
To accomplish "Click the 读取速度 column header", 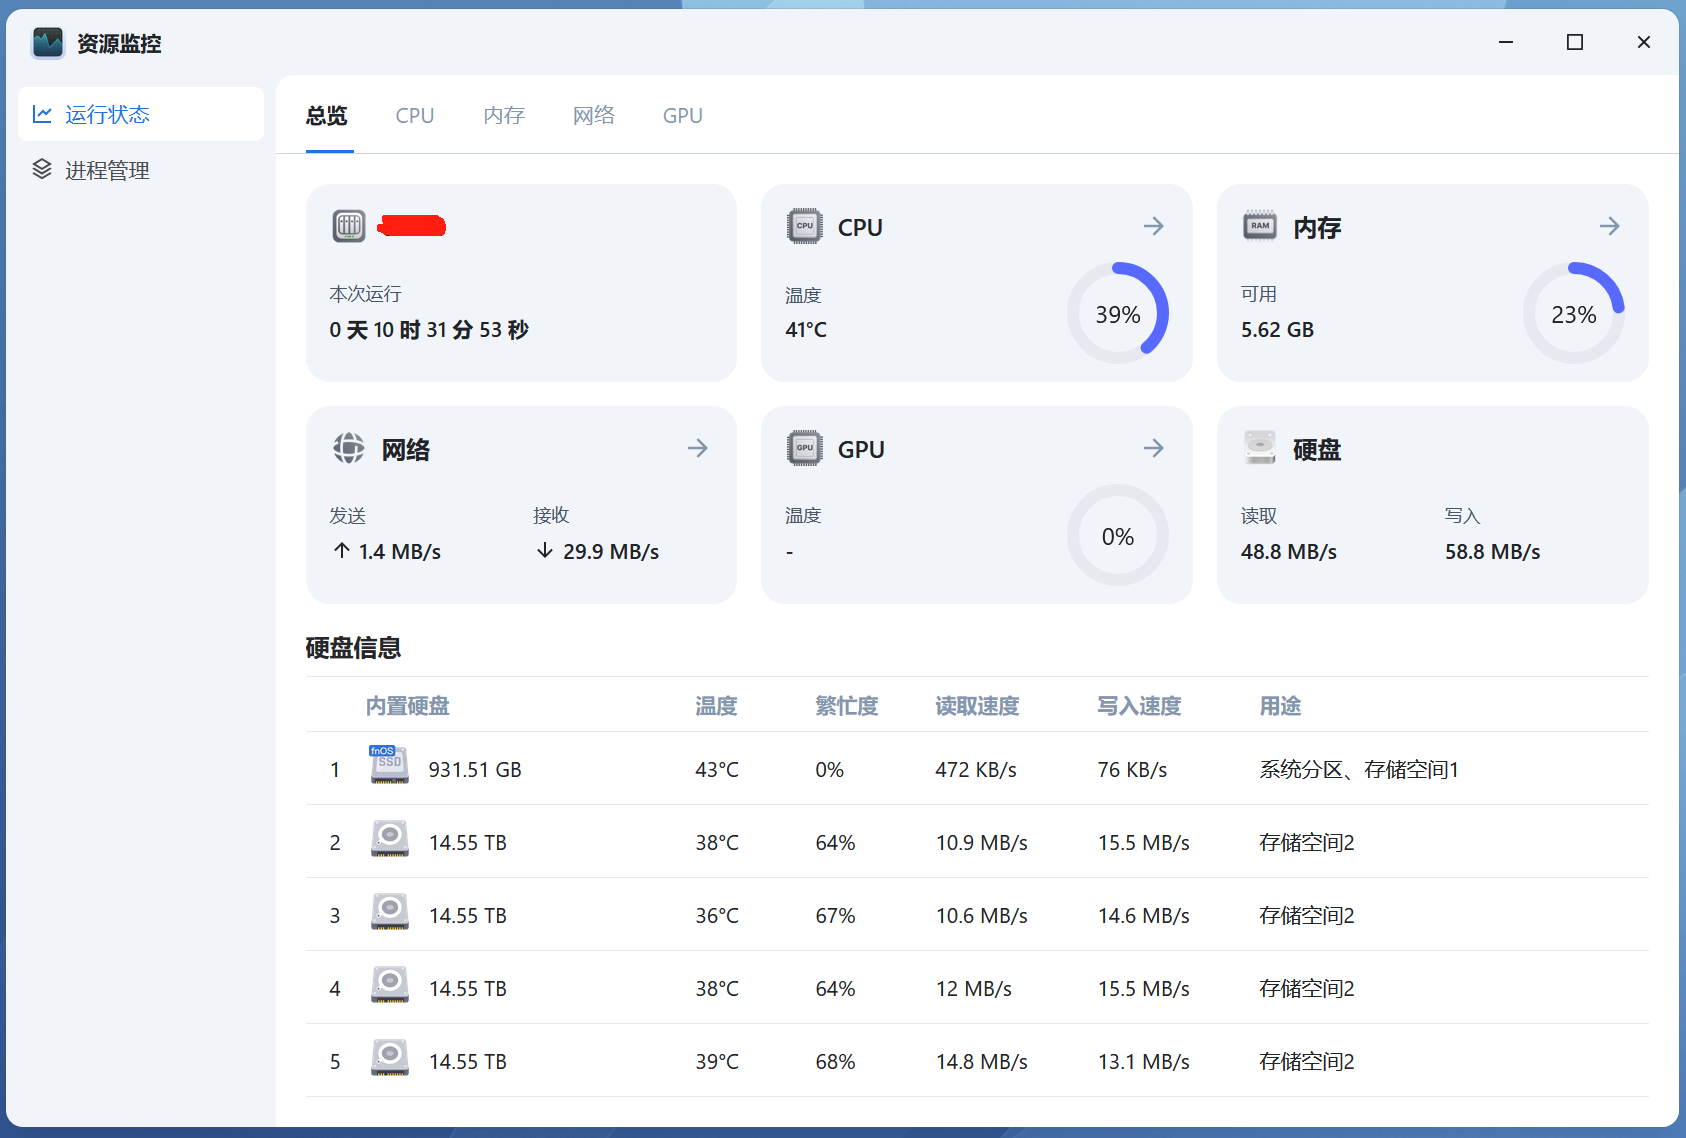I will (978, 706).
